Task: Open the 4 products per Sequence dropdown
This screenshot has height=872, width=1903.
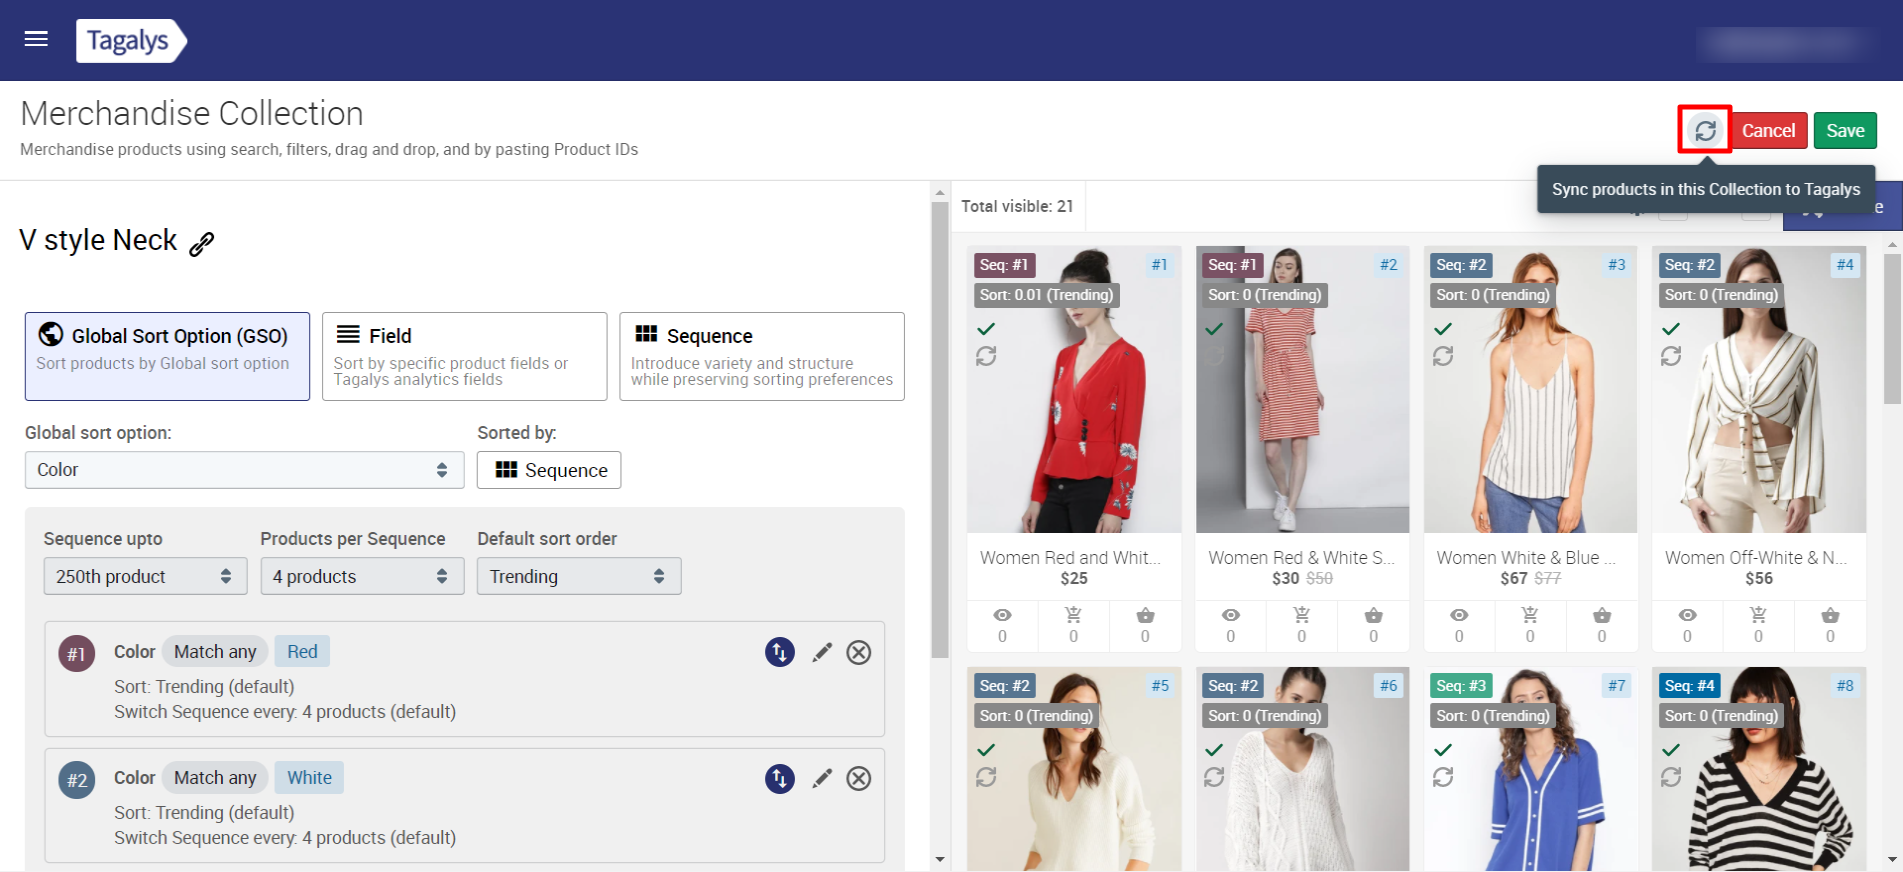Action: pyautogui.click(x=362, y=576)
